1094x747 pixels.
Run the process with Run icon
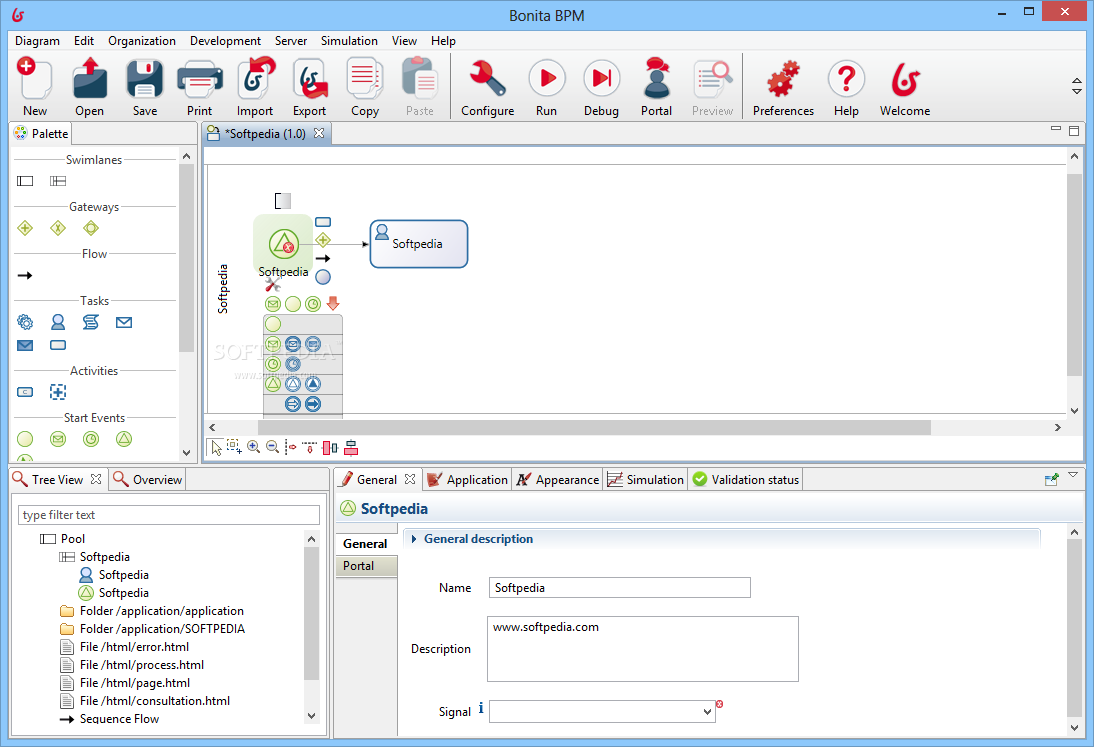pos(546,78)
